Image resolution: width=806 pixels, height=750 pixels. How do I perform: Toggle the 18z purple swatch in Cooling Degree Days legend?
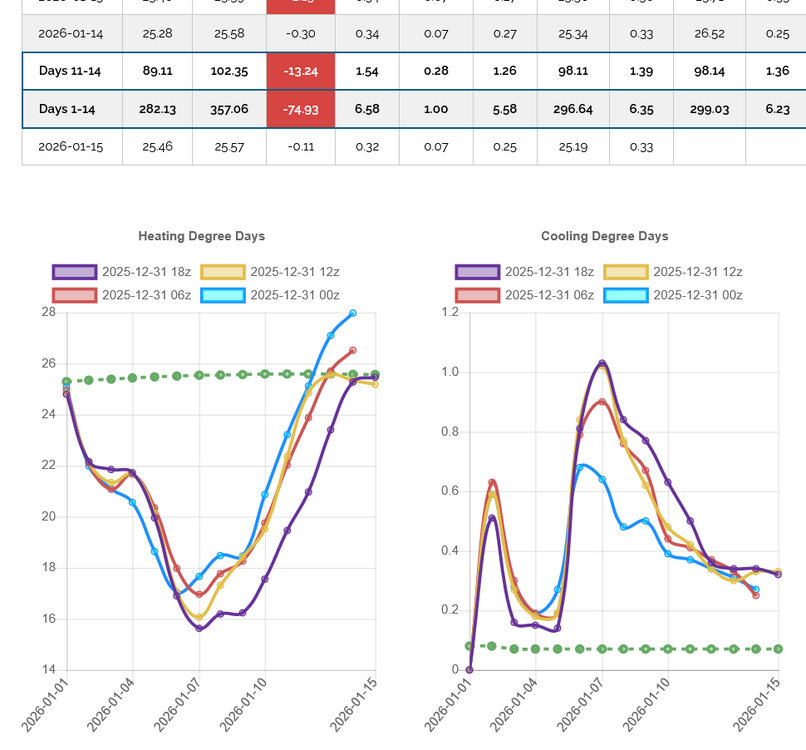click(x=477, y=272)
